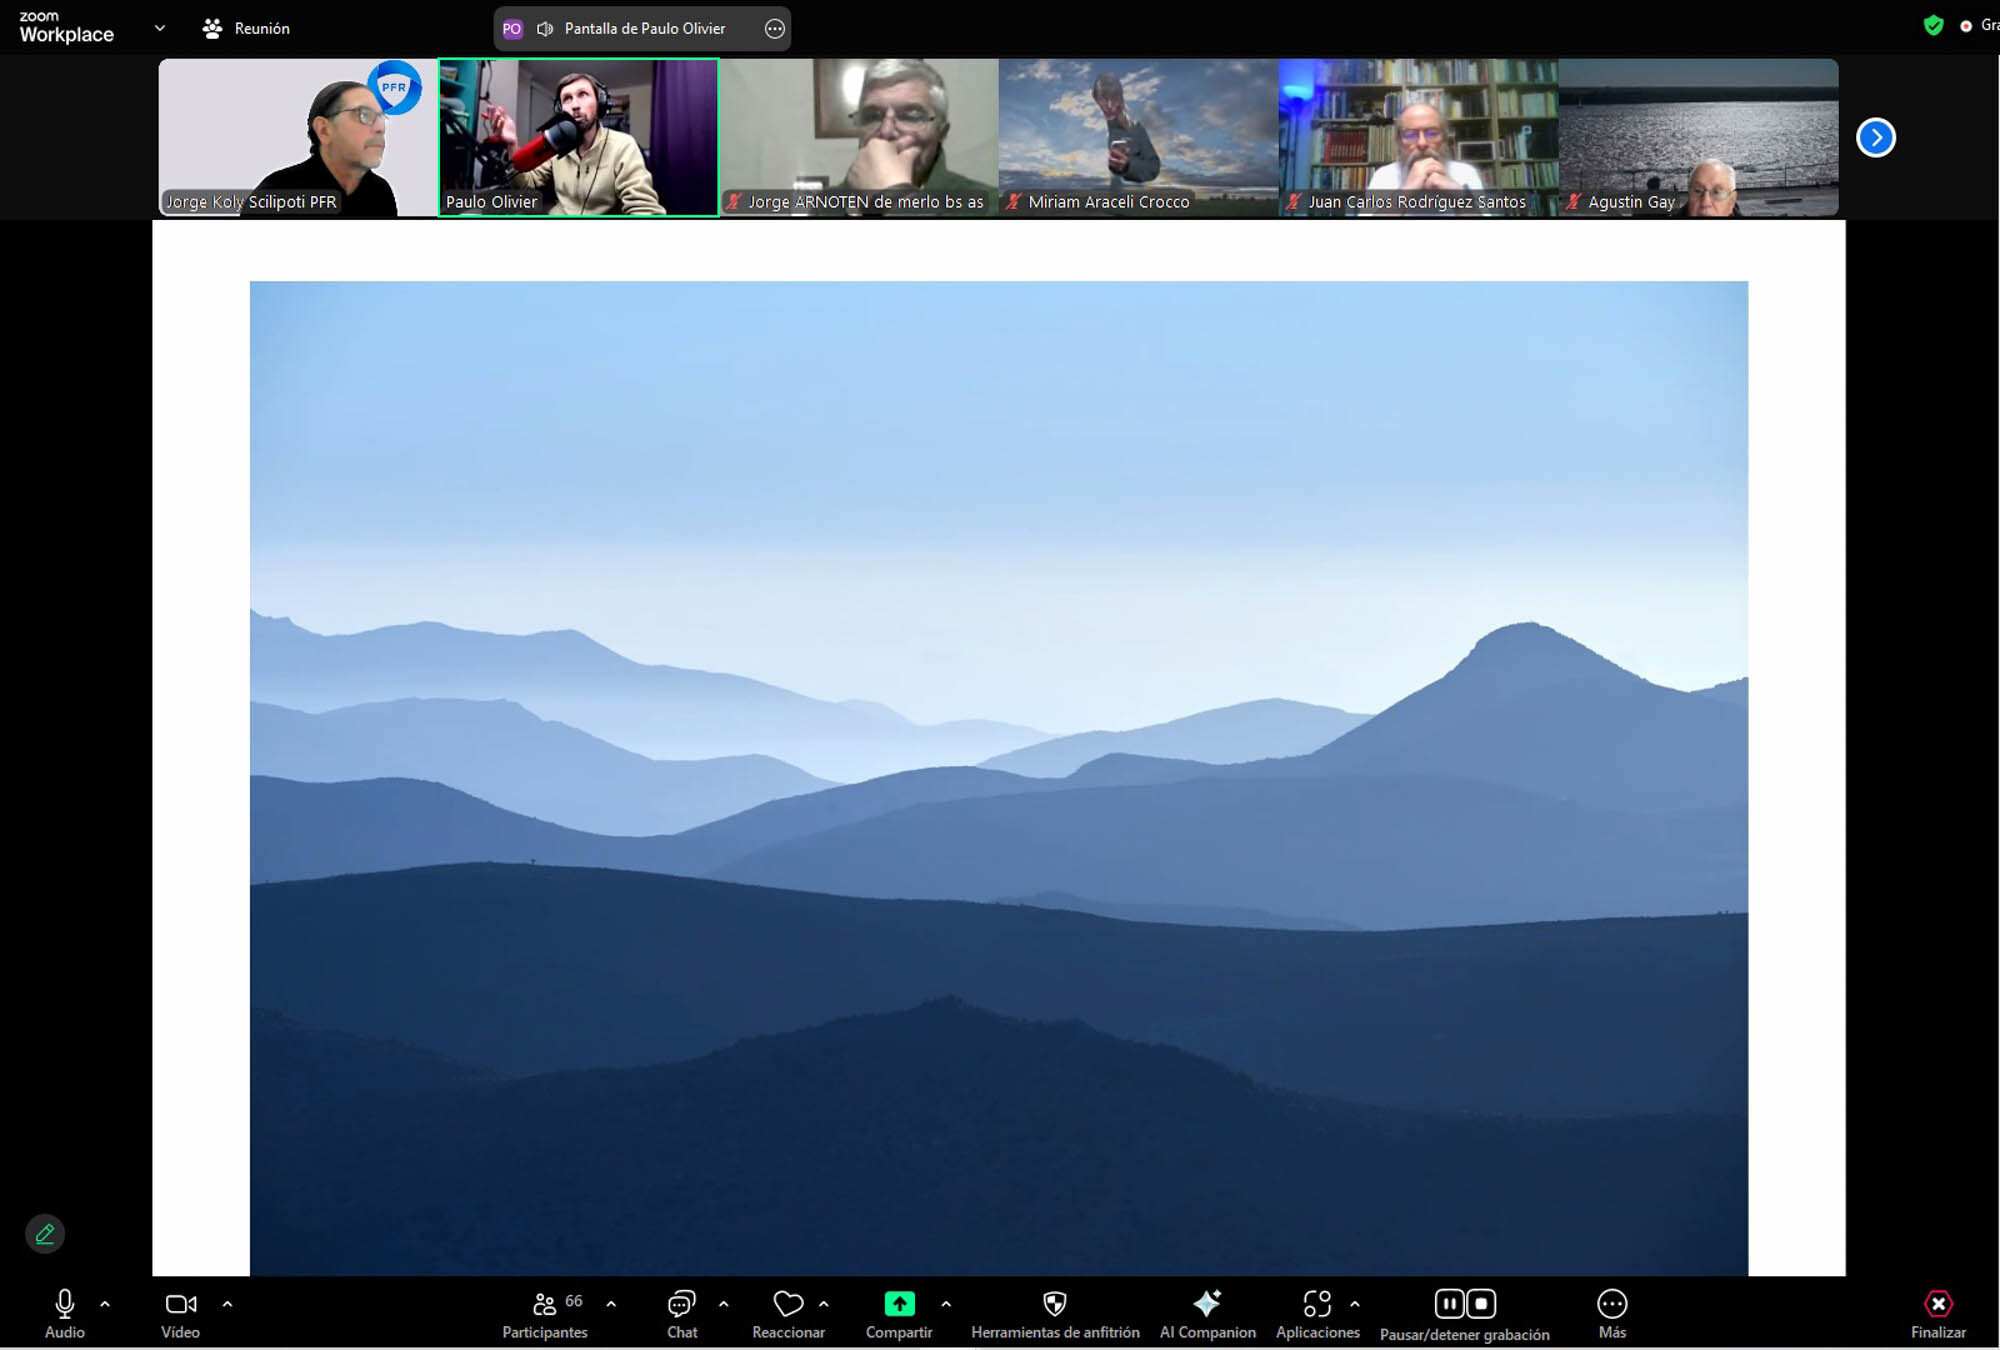Select Miriam Araceli Crocco video tile
The width and height of the screenshot is (2000, 1350).
click(1138, 137)
